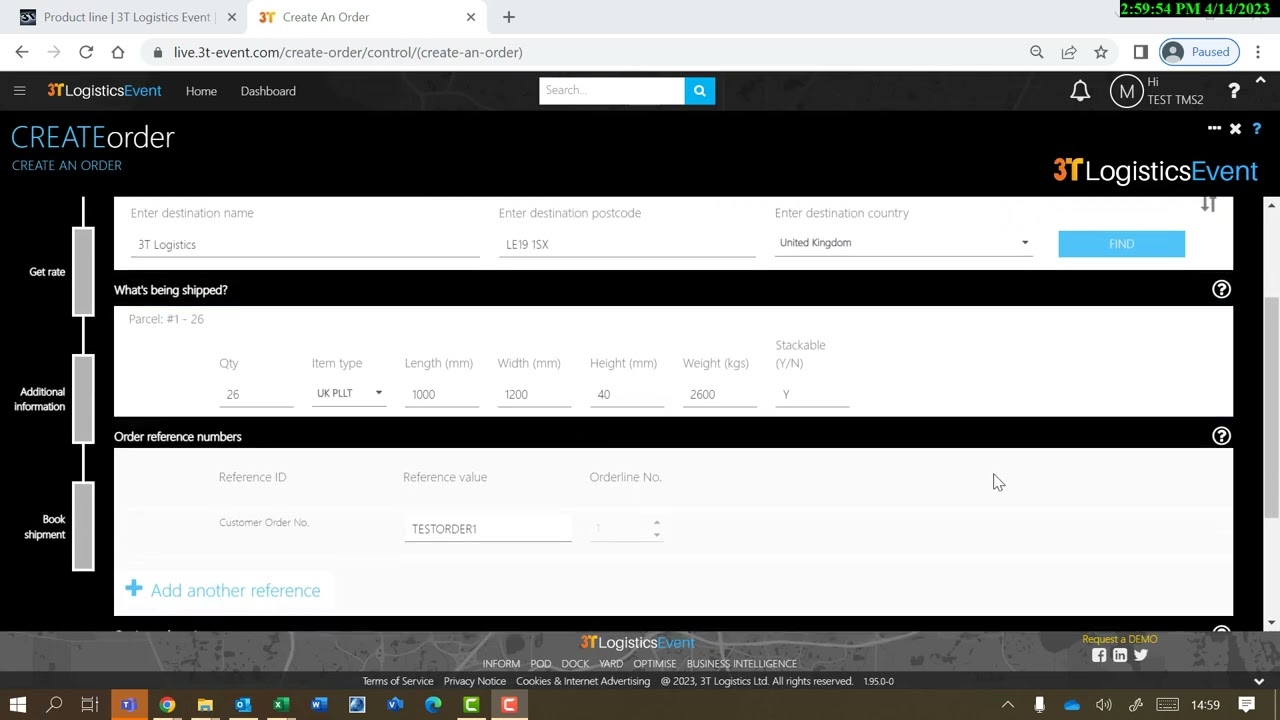Open the hamburger menu in the header

(19, 91)
